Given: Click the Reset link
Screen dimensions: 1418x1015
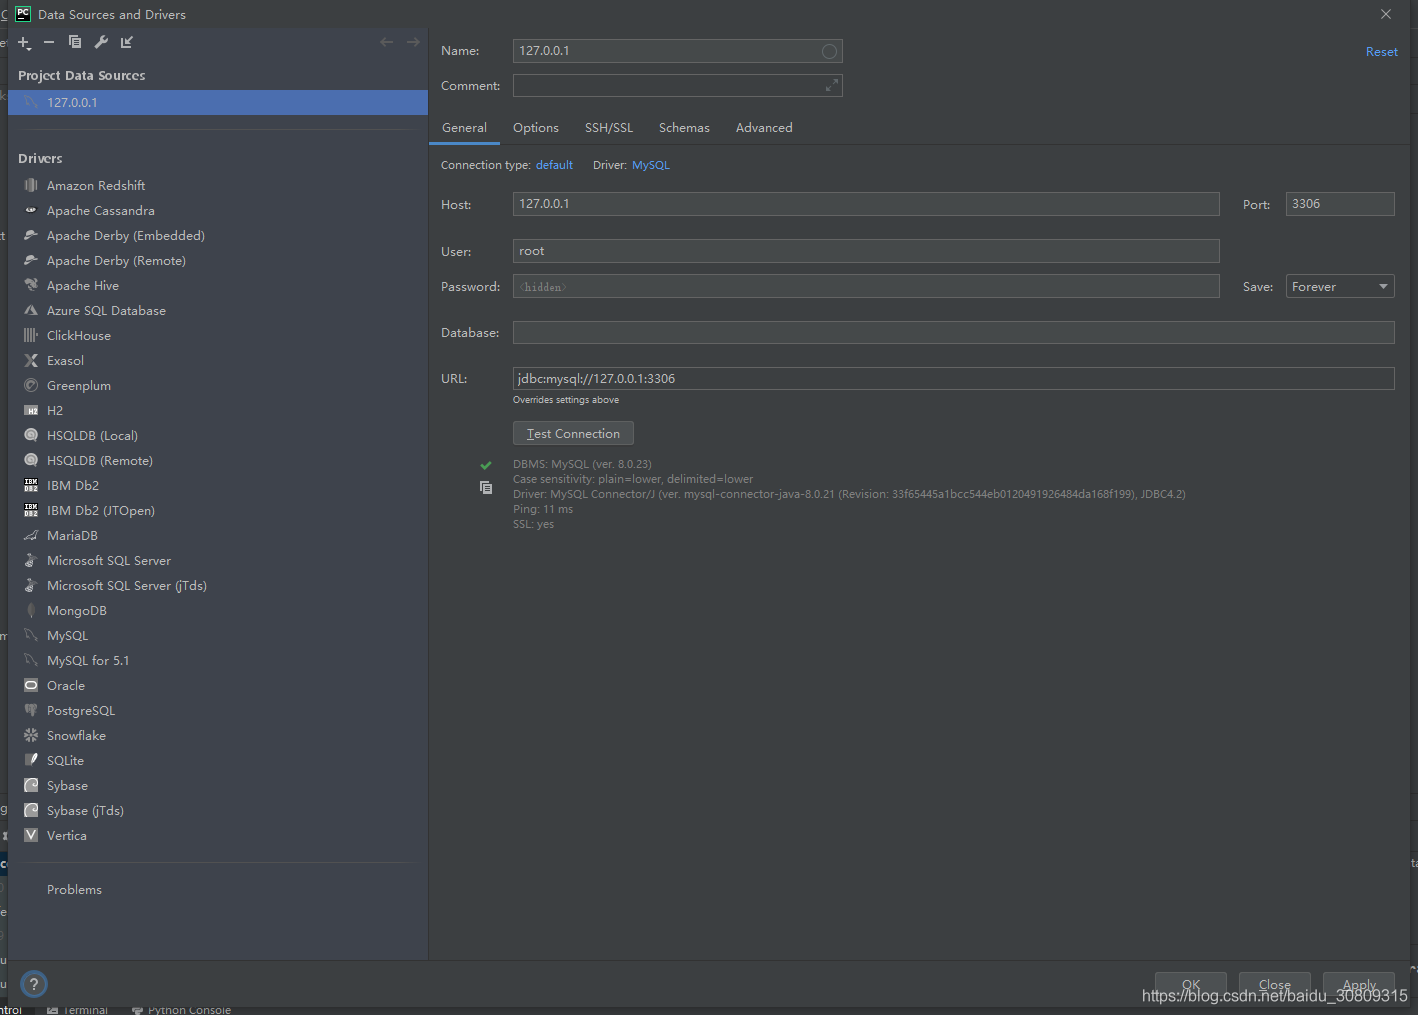Looking at the screenshot, I should pos(1381,52).
